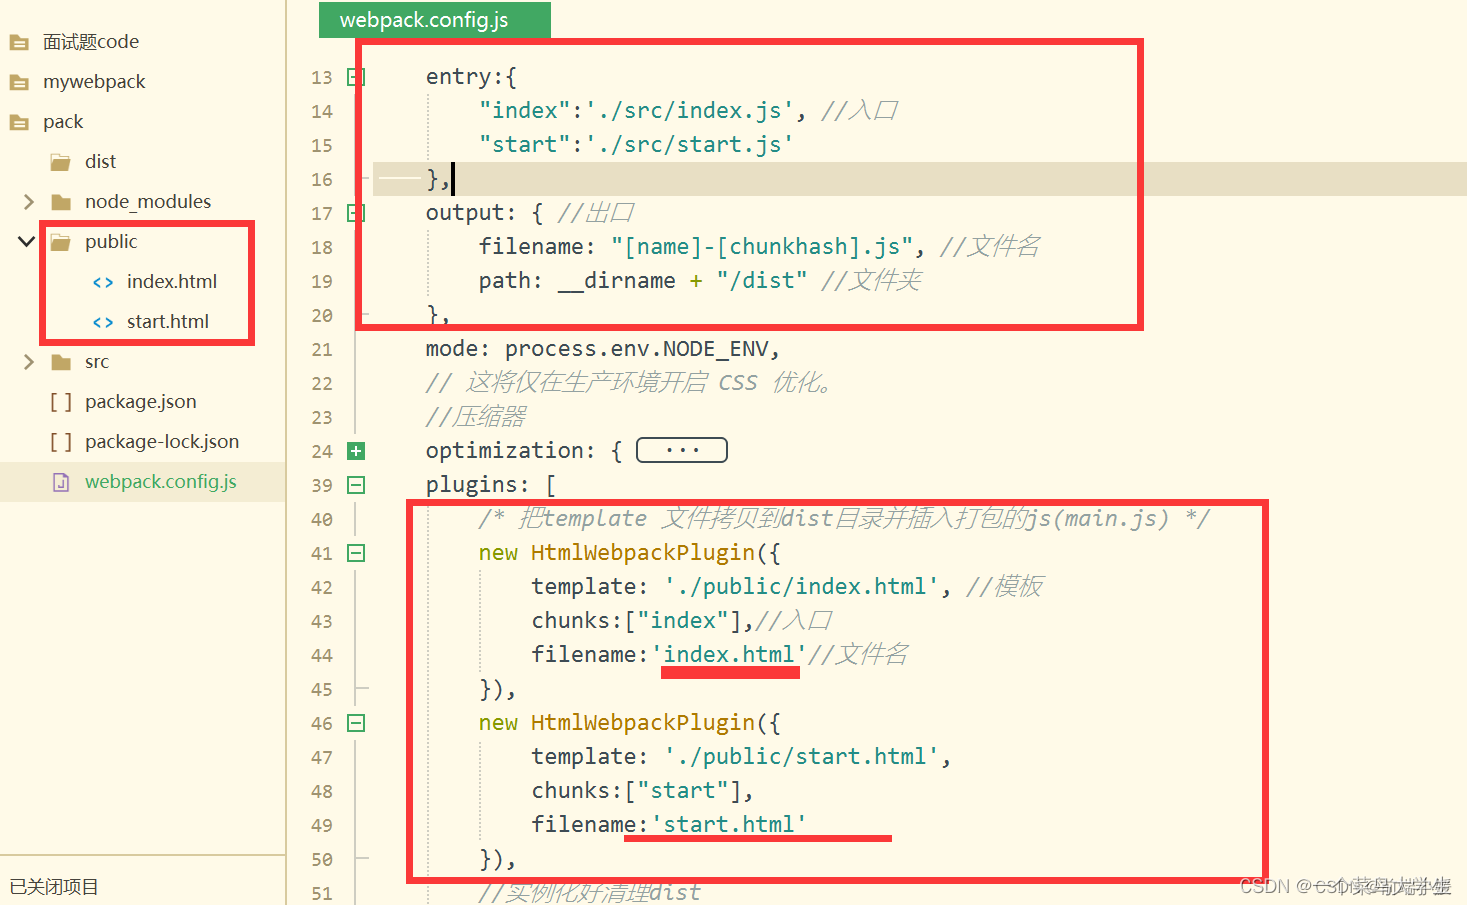
Task: Expand the folded optimization block at line 24
Action: [x=356, y=451]
